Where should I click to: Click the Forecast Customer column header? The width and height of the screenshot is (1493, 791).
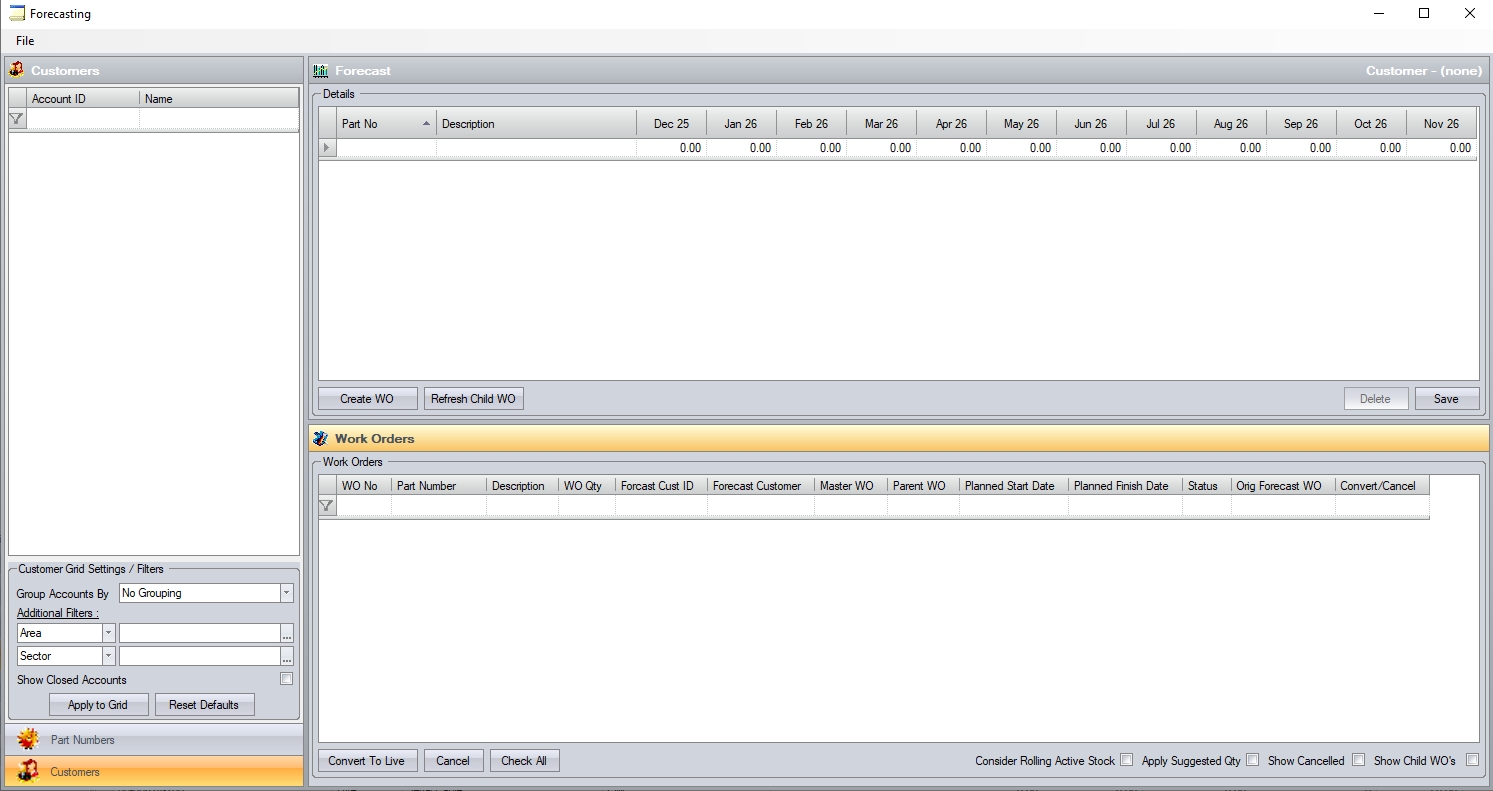tap(761, 486)
